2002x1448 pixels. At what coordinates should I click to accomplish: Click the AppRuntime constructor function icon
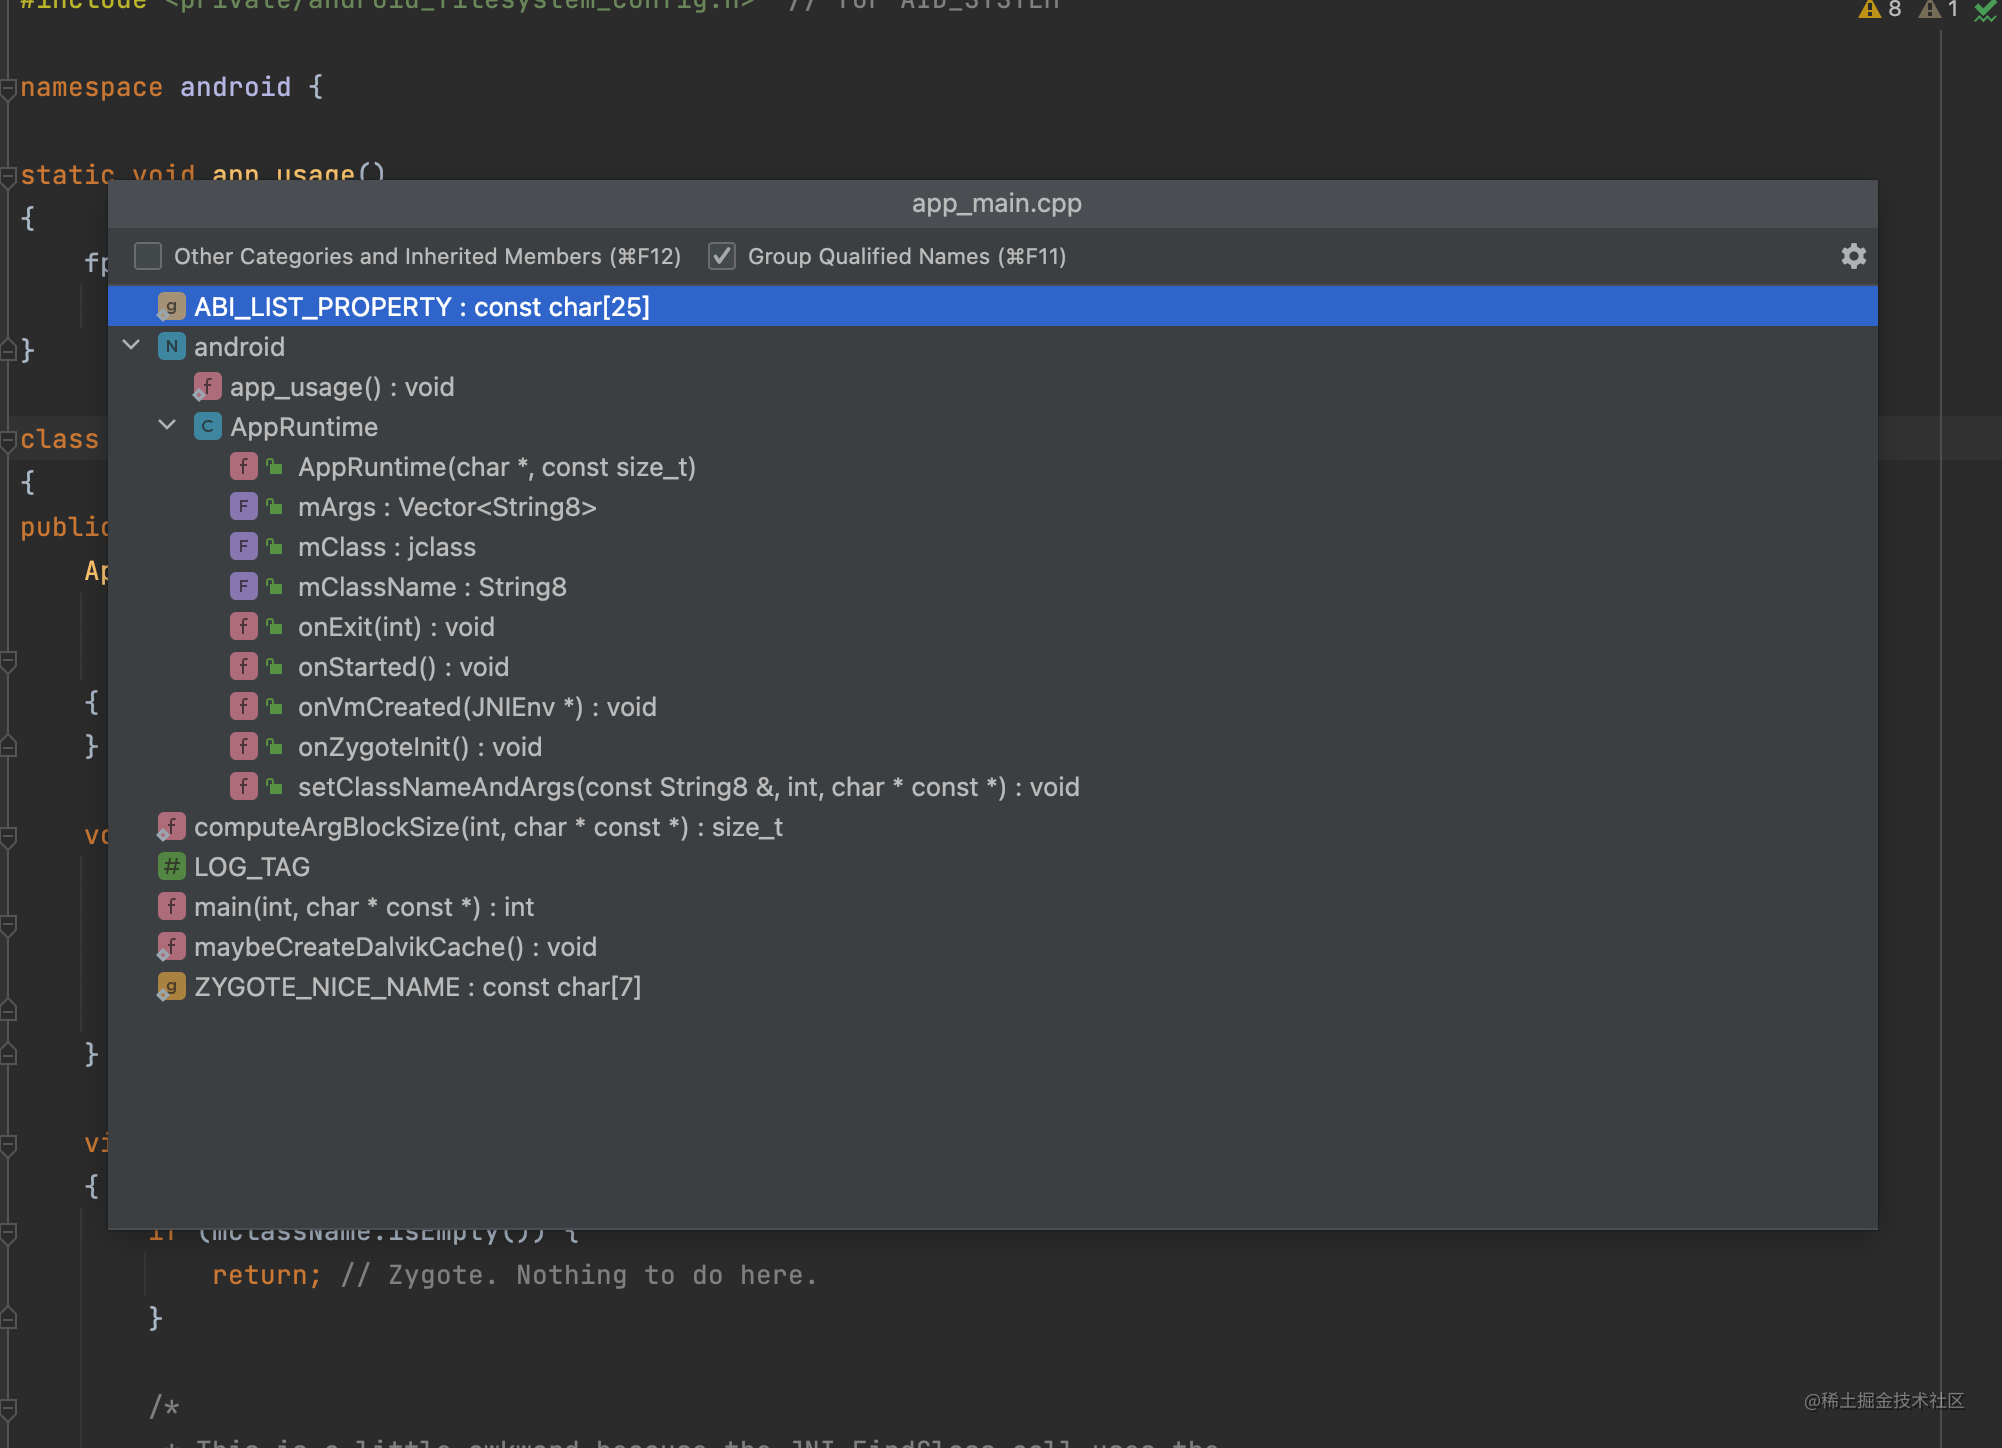coord(243,467)
